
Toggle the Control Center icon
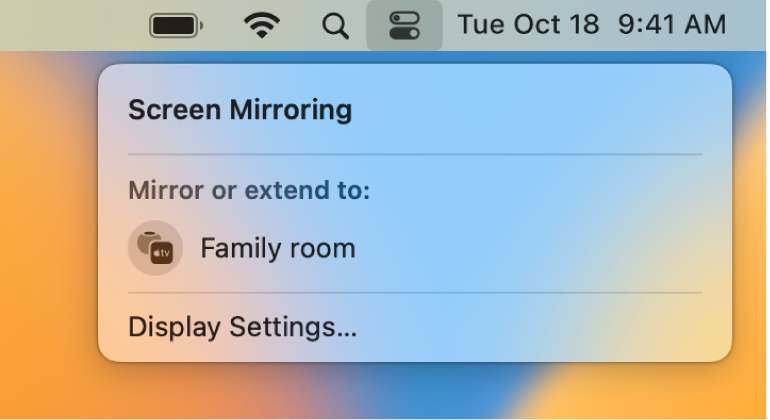[404, 26]
